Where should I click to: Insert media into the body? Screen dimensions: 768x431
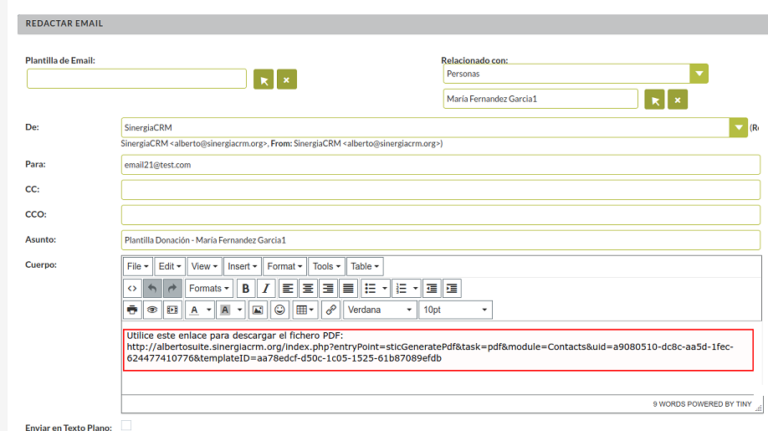172,310
